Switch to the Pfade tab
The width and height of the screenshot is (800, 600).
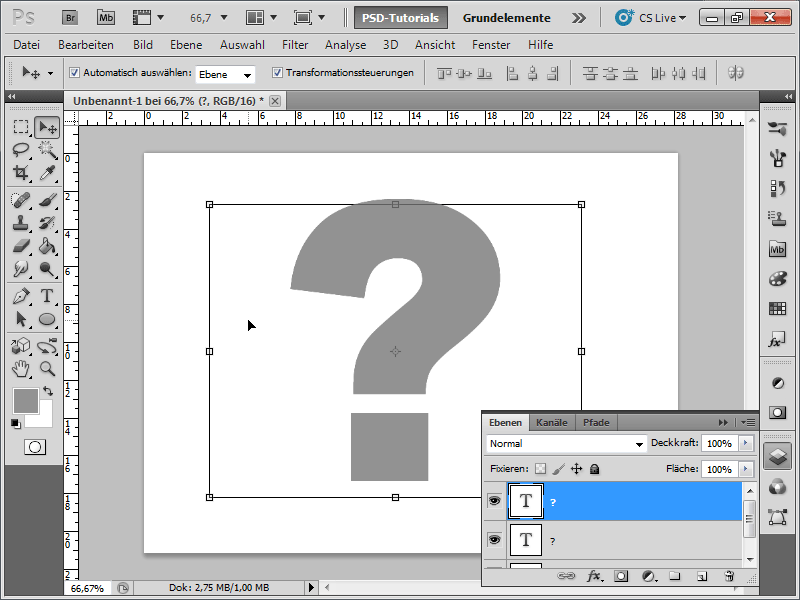[x=596, y=422]
